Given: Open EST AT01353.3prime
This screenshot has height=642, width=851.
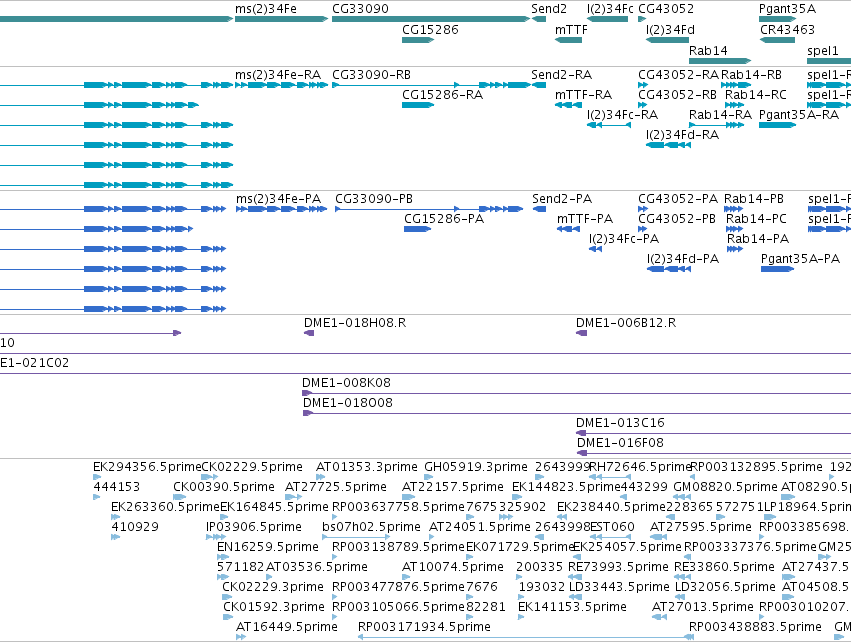Looking at the screenshot, I should [366, 467].
